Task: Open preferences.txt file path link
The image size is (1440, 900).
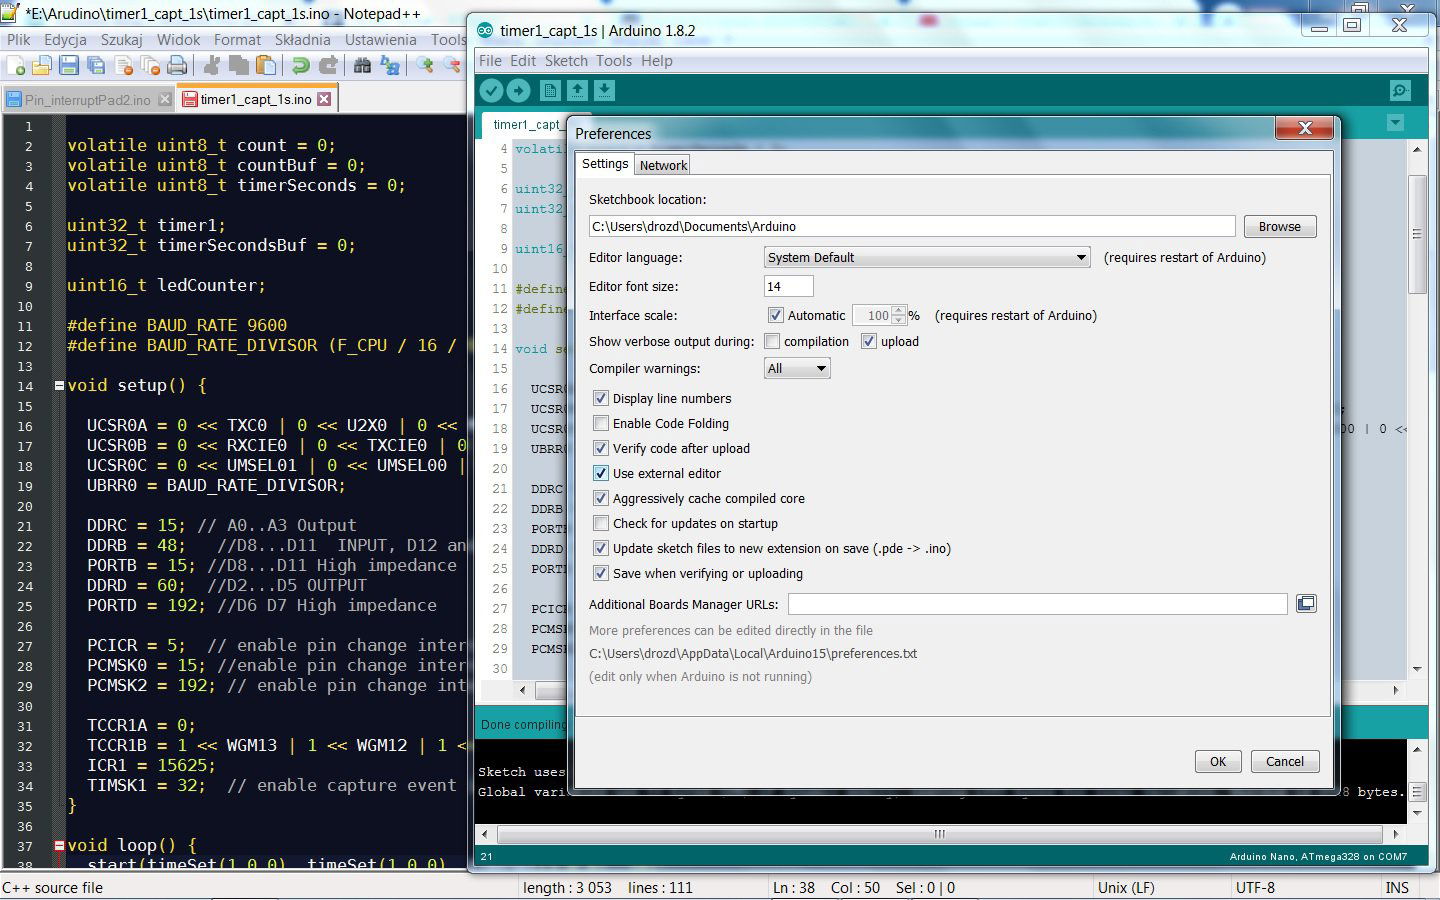Action: (x=753, y=653)
